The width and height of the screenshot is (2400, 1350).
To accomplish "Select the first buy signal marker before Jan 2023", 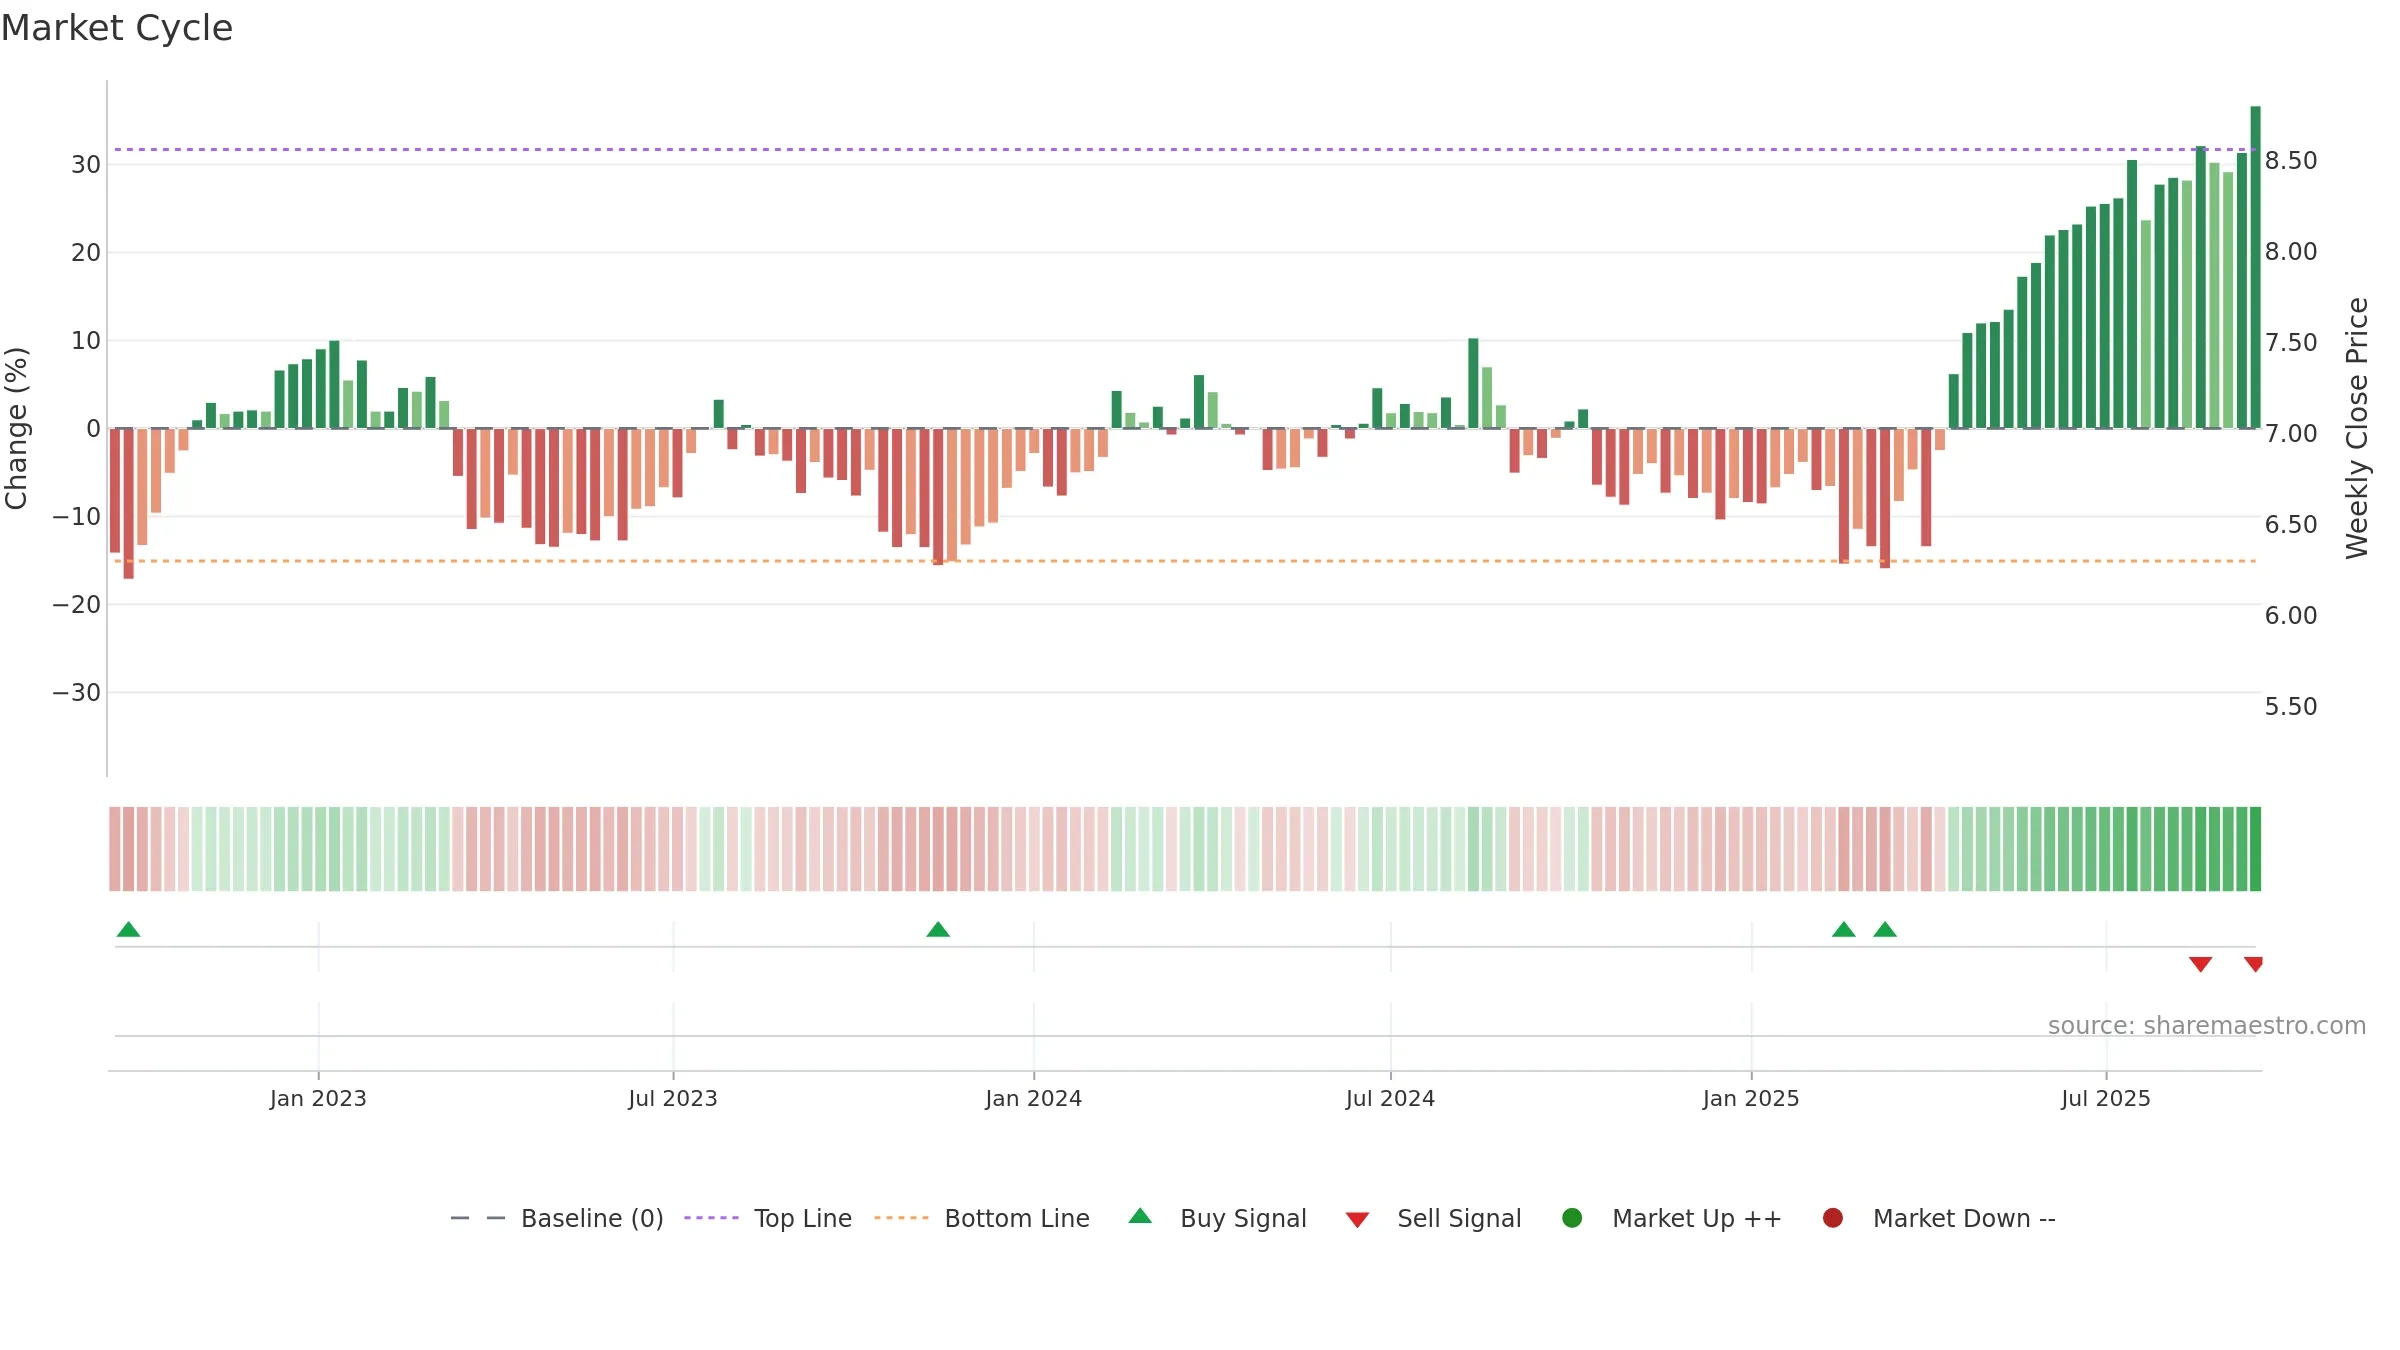I will coord(128,929).
